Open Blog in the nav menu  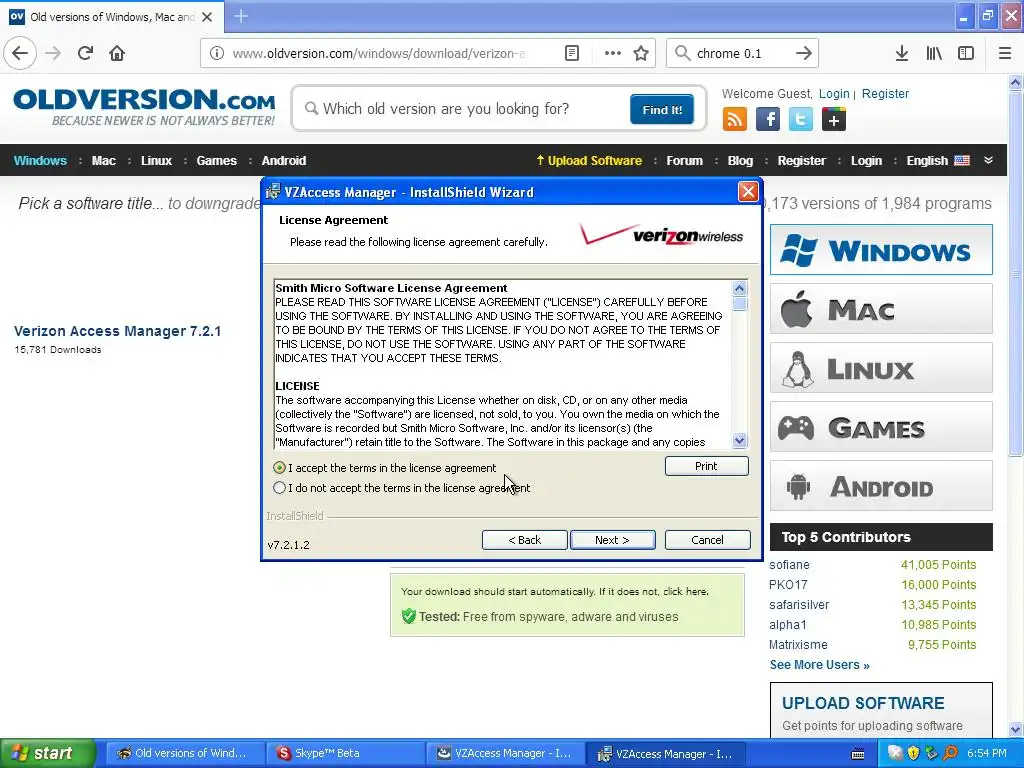[740, 161]
